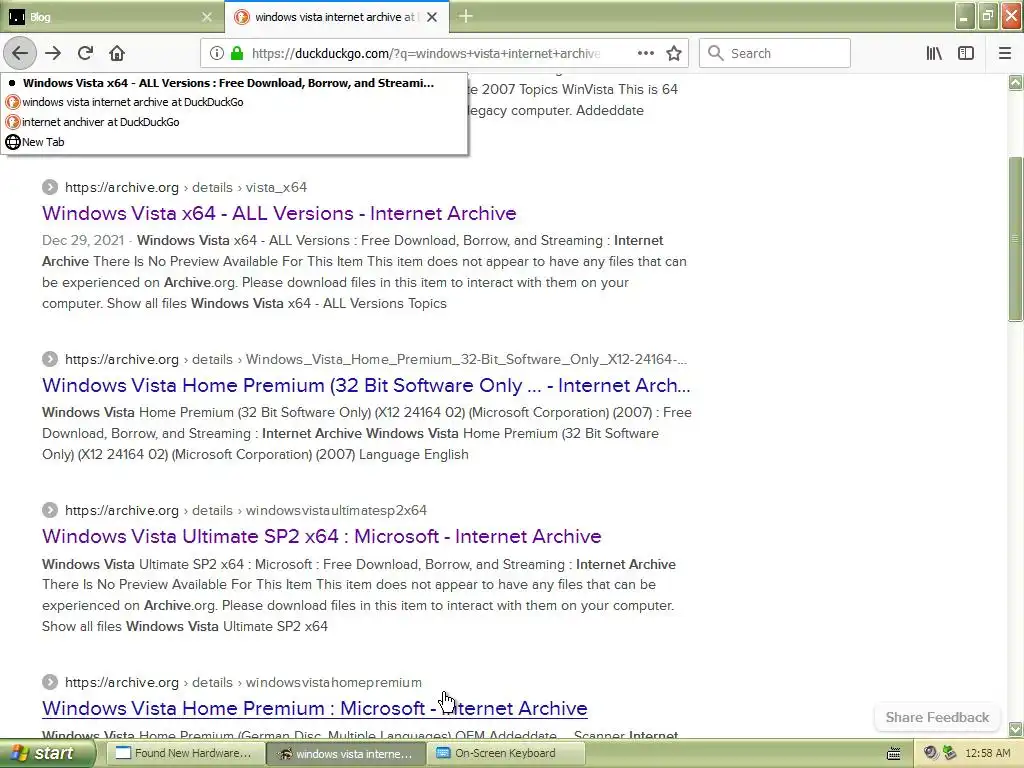Visit archive.org details windowsvistaultimatesp2x64 URL

tap(246, 511)
